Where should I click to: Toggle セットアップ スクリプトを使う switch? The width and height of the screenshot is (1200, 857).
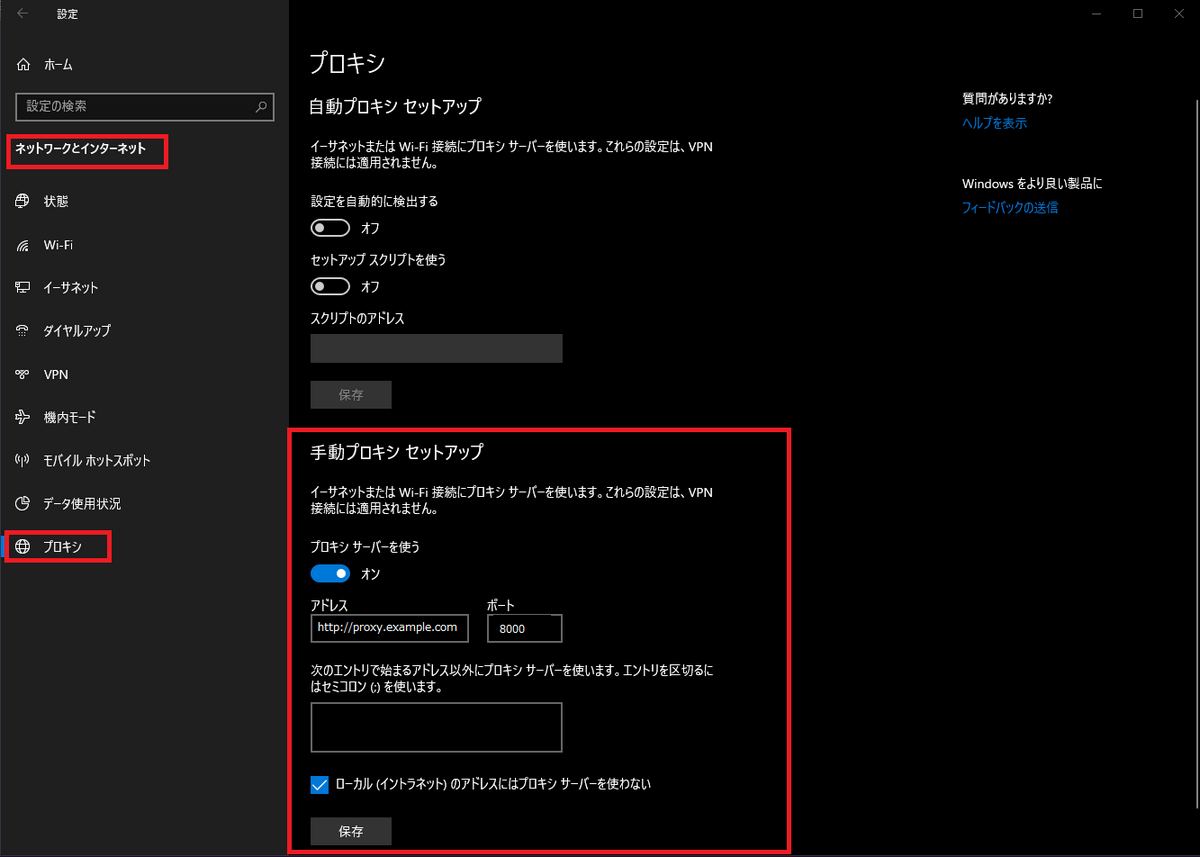330,287
